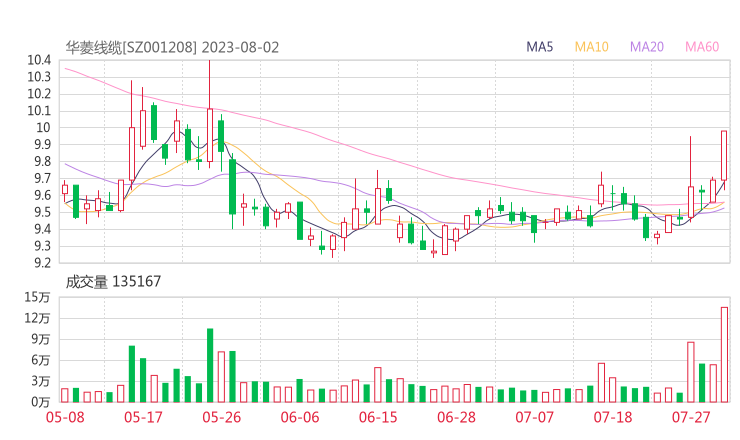Click the 07-07 date axis label
The width and height of the screenshot is (740, 440).
[x=534, y=417]
